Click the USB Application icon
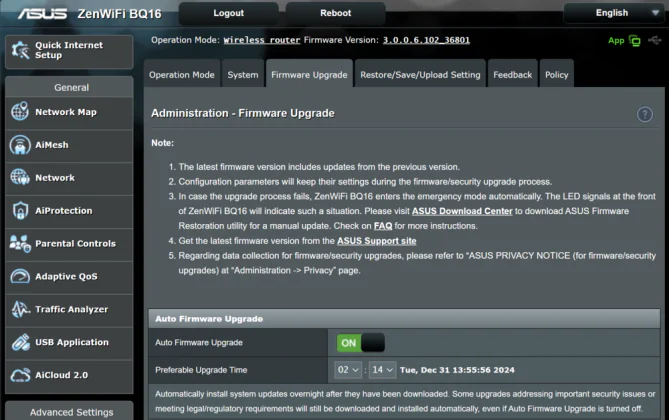Viewport: 669px width, 420px height. pyautogui.click(x=20, y=342)
